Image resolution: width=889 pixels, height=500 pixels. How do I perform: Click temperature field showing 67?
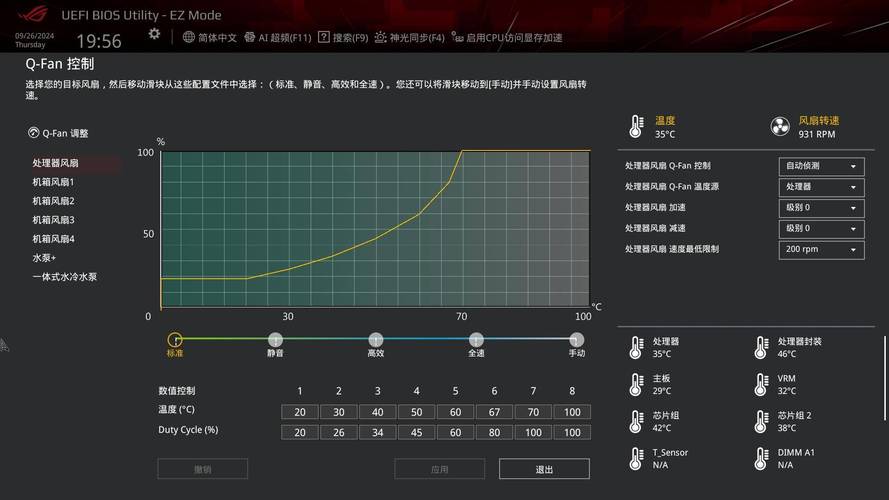click(494, 412)
